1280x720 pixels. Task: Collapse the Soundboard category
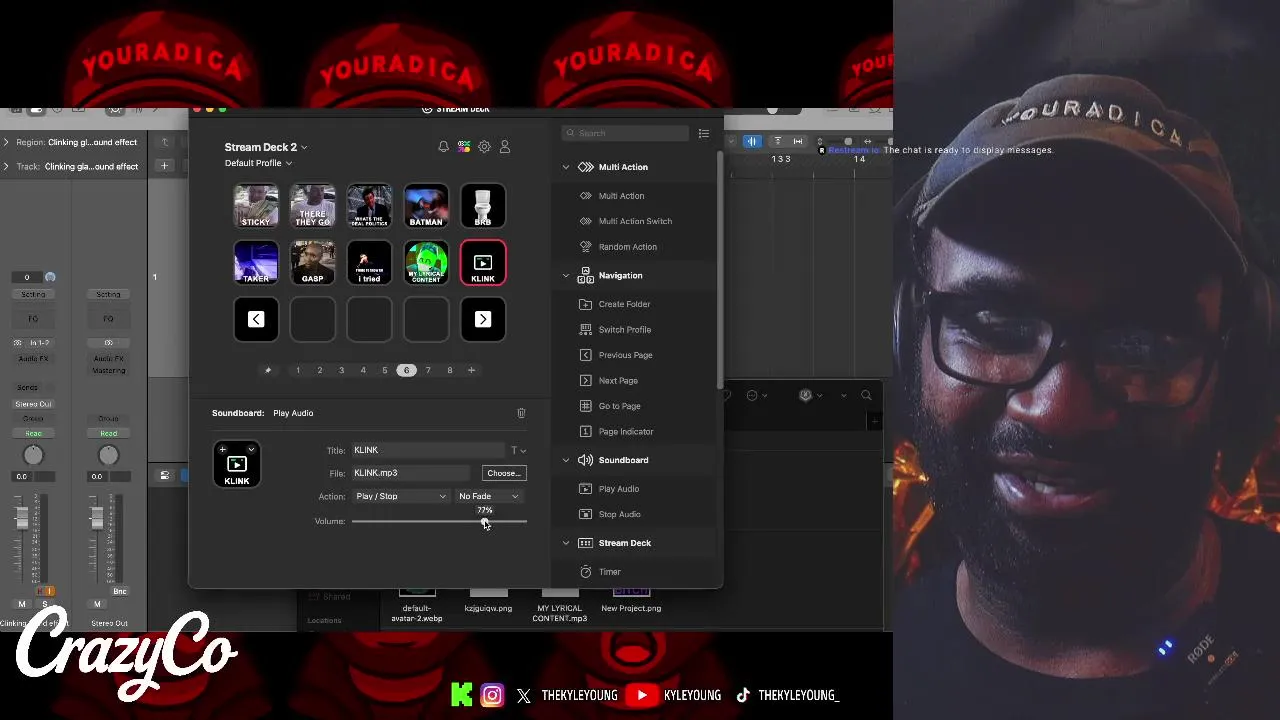566,460
